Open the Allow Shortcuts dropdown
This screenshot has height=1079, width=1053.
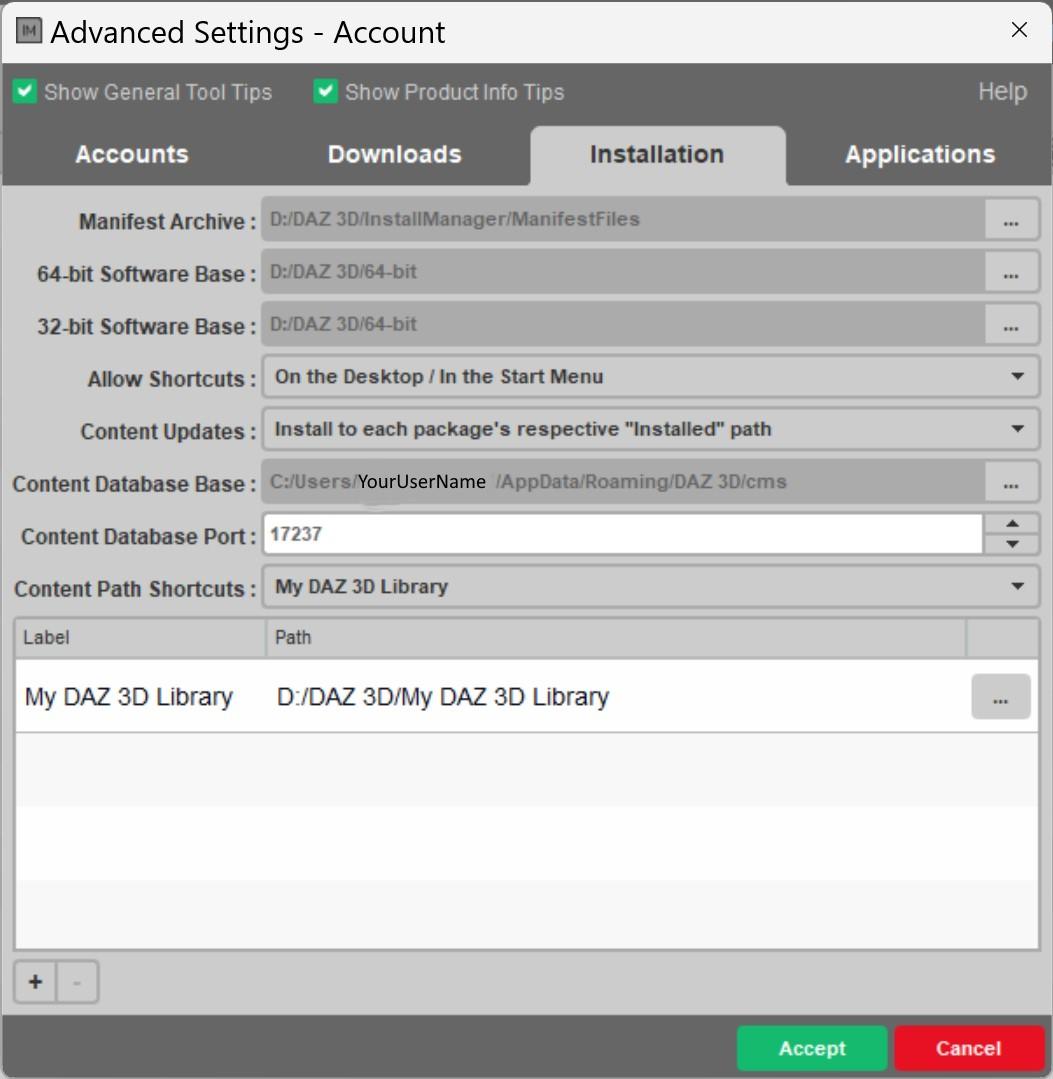(650, 376)
